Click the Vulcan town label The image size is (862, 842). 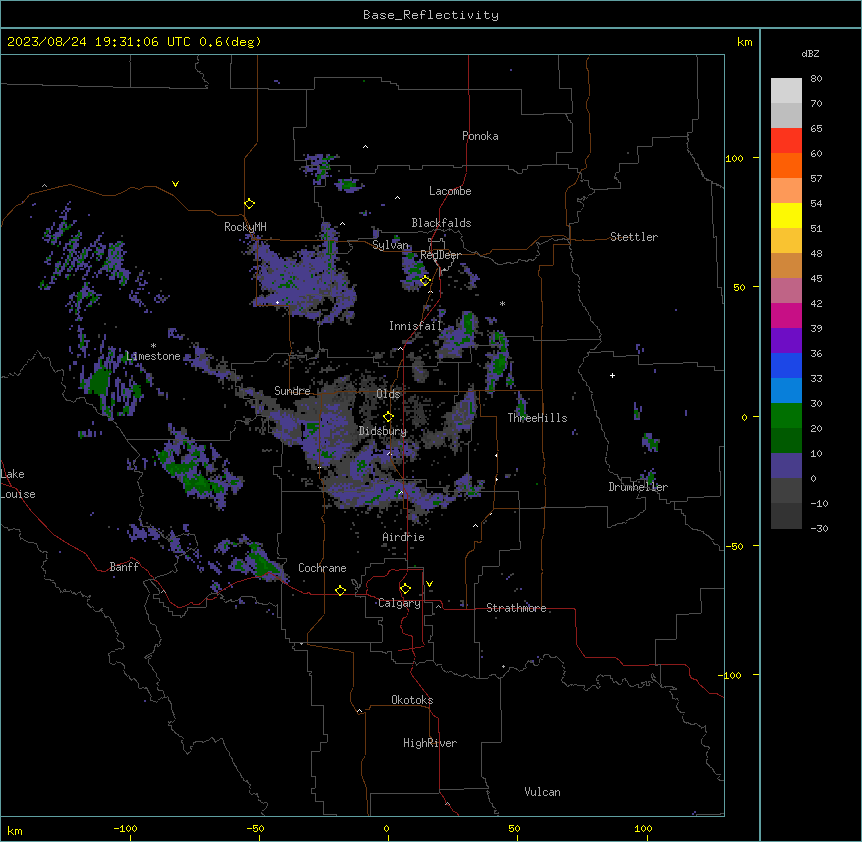(x=543, y=792)
